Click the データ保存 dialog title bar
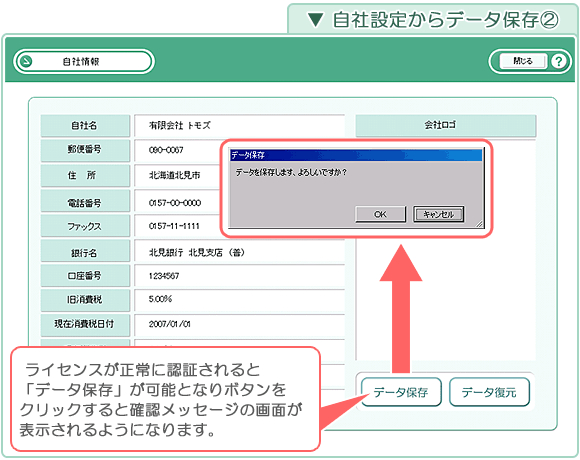 356,155
